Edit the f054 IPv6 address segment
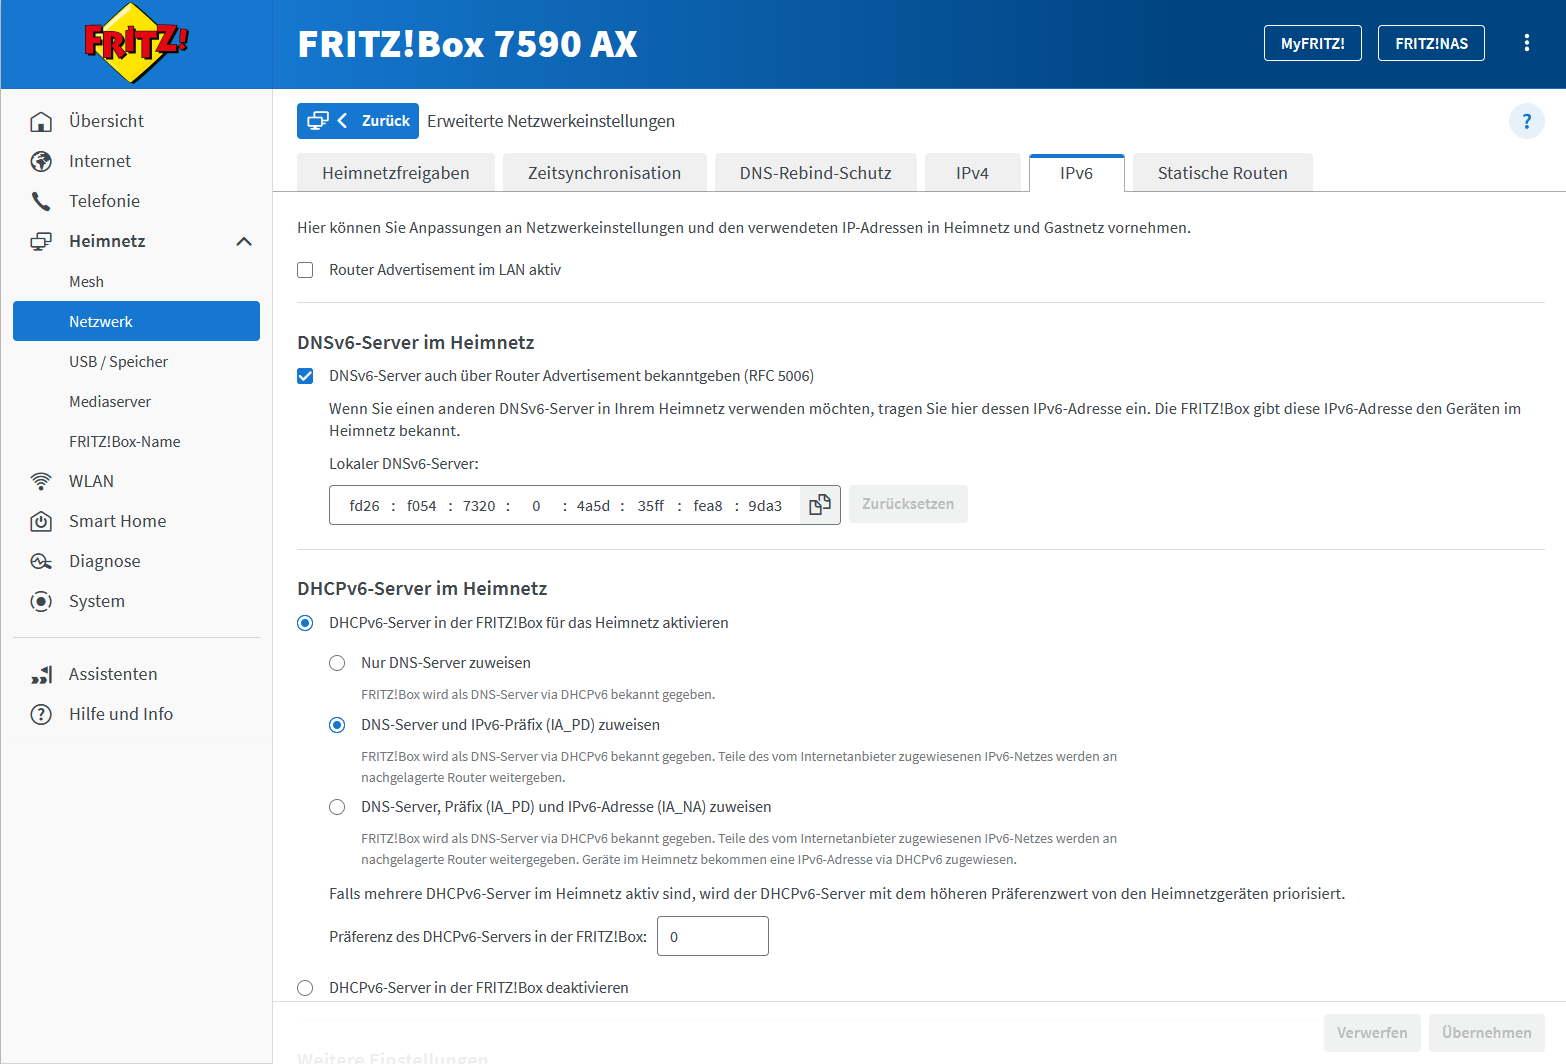This screenshot has height=1064, width=1566. tap(421, 506)
